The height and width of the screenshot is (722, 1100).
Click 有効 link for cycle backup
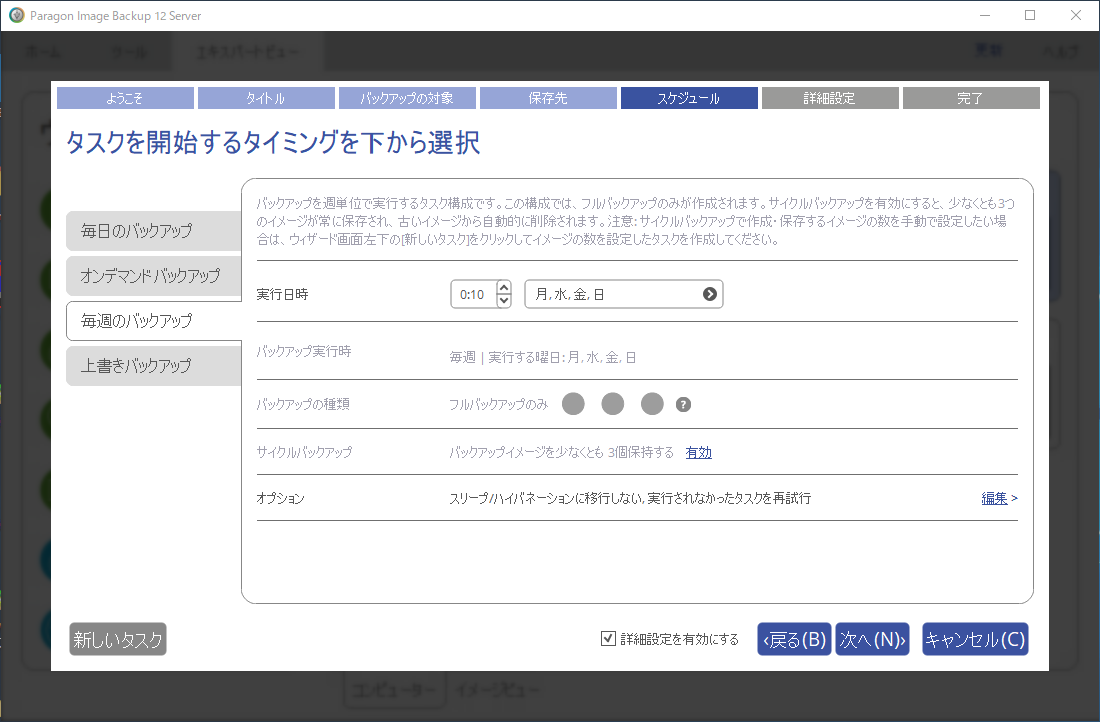click(698, 453)
